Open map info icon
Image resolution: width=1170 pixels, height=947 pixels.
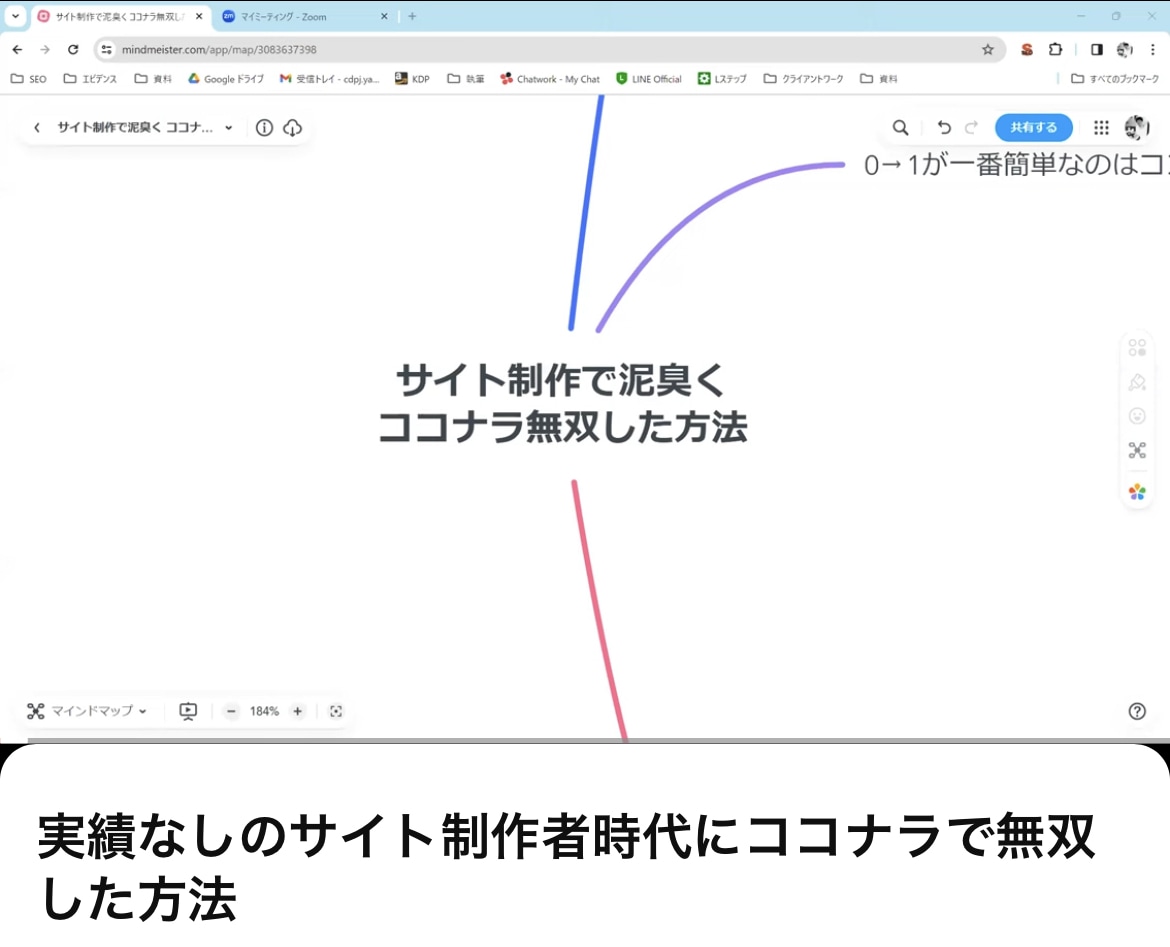[264, 128]
